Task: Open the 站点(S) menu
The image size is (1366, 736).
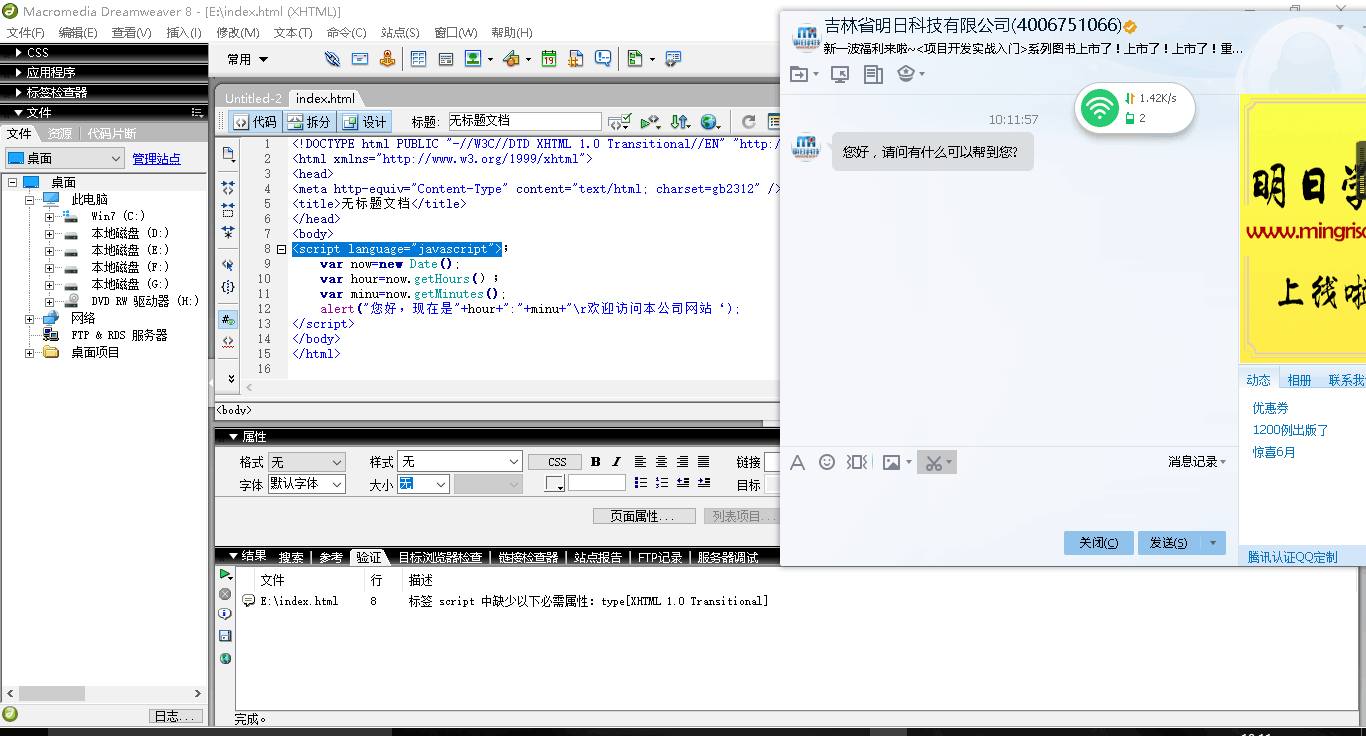Action: [x=400, y=33]
